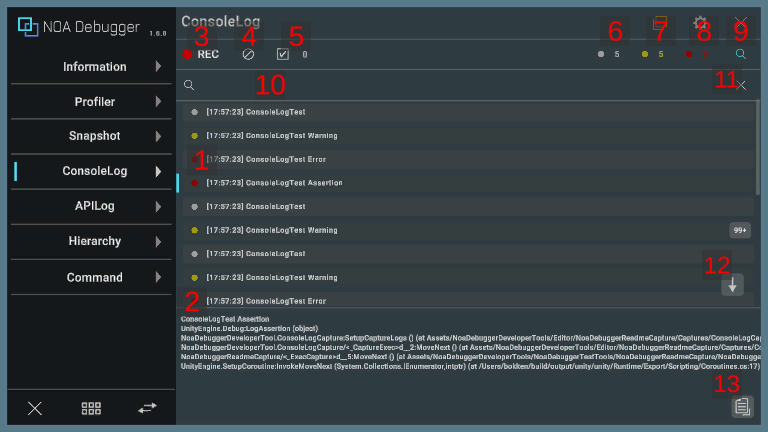The width and height of the screenshot is (768, 432).
Task: Toggle the gray message log filter
Action: coord(609,54)
